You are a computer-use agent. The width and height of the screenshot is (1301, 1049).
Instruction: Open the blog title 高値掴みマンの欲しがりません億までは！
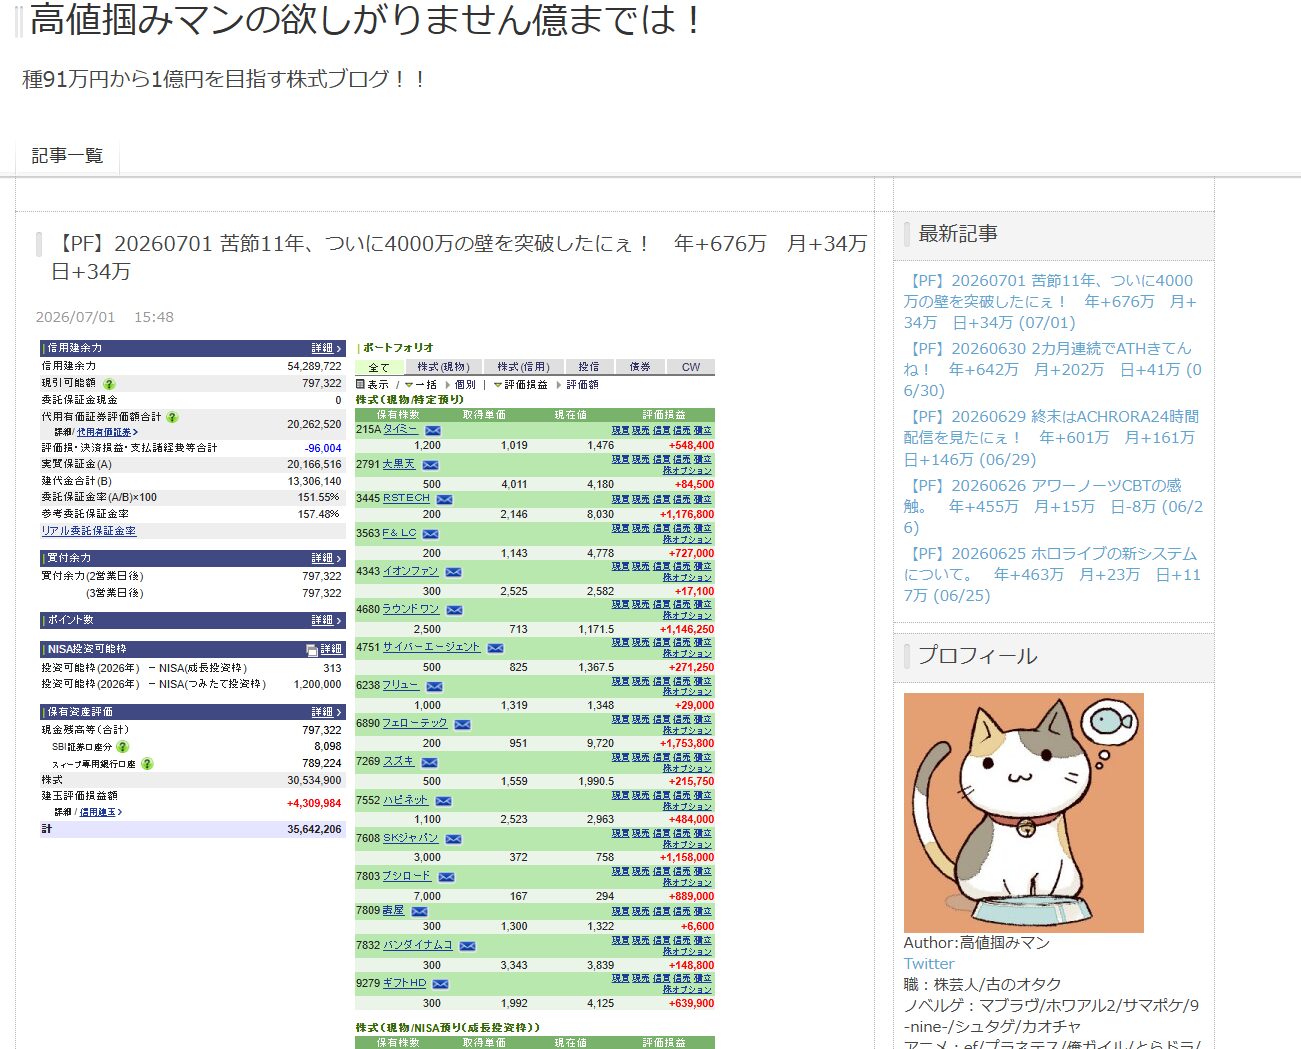click(x=365, y=20)
